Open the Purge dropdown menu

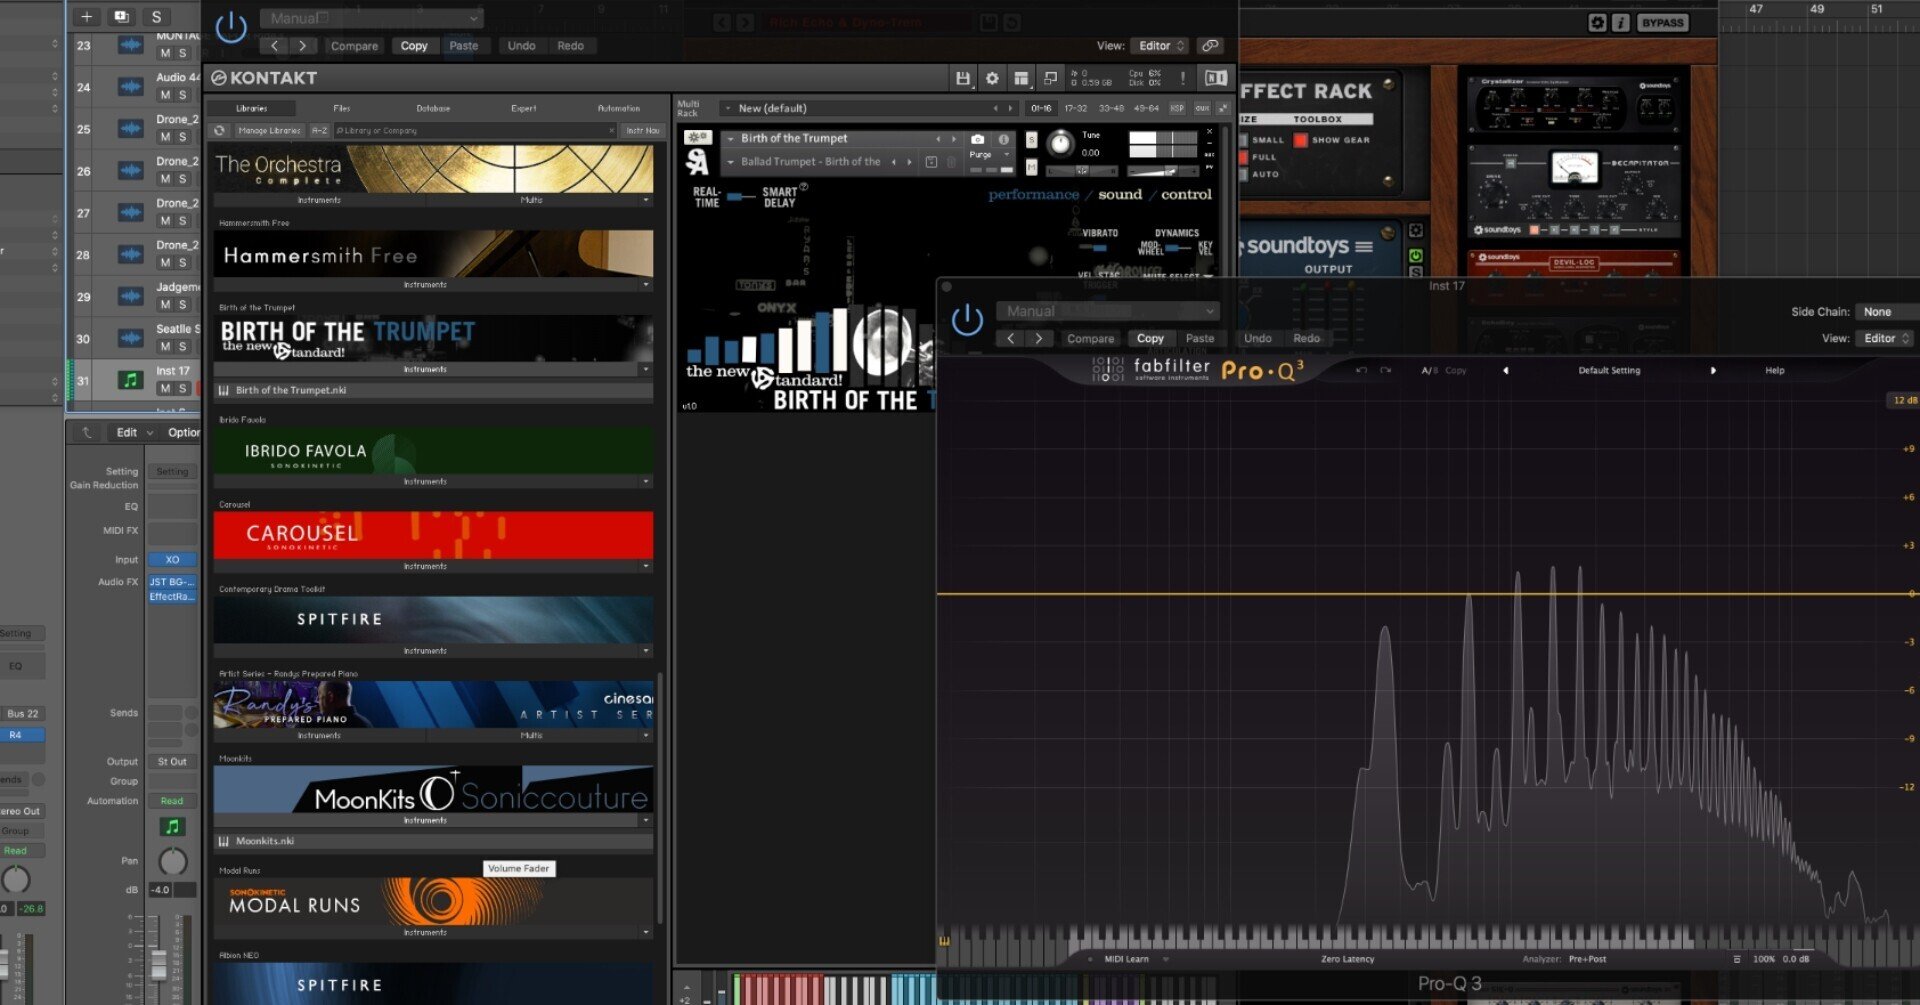click(989, 155)
